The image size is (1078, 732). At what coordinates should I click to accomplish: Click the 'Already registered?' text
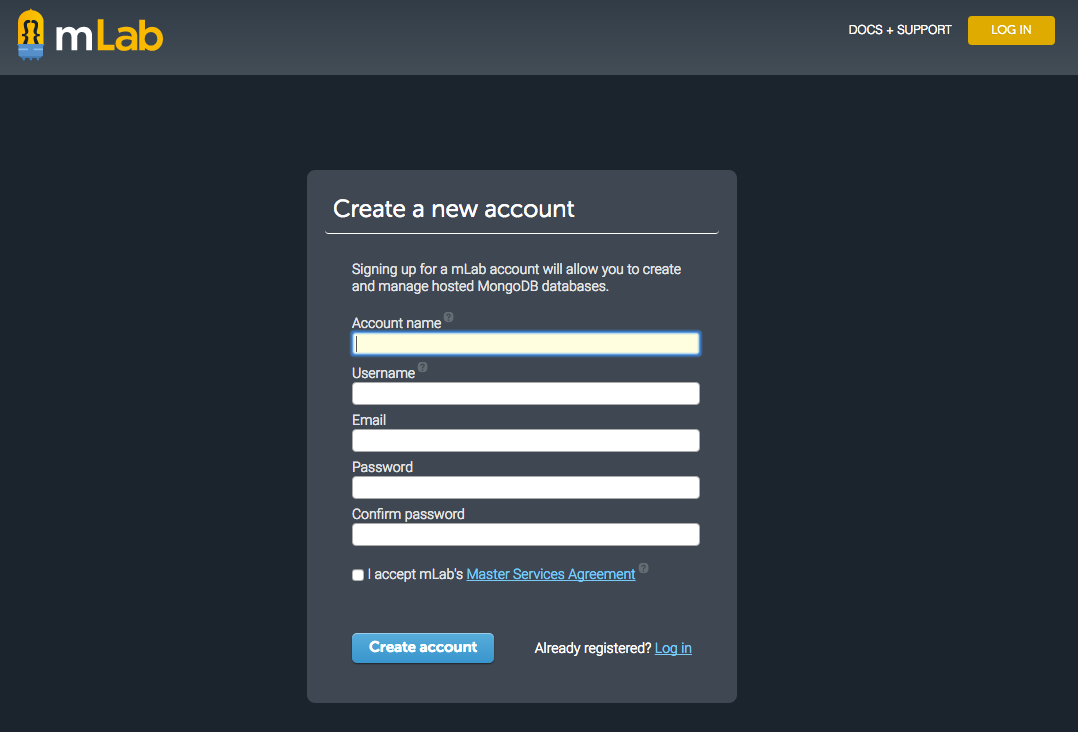tap(593, 648)
